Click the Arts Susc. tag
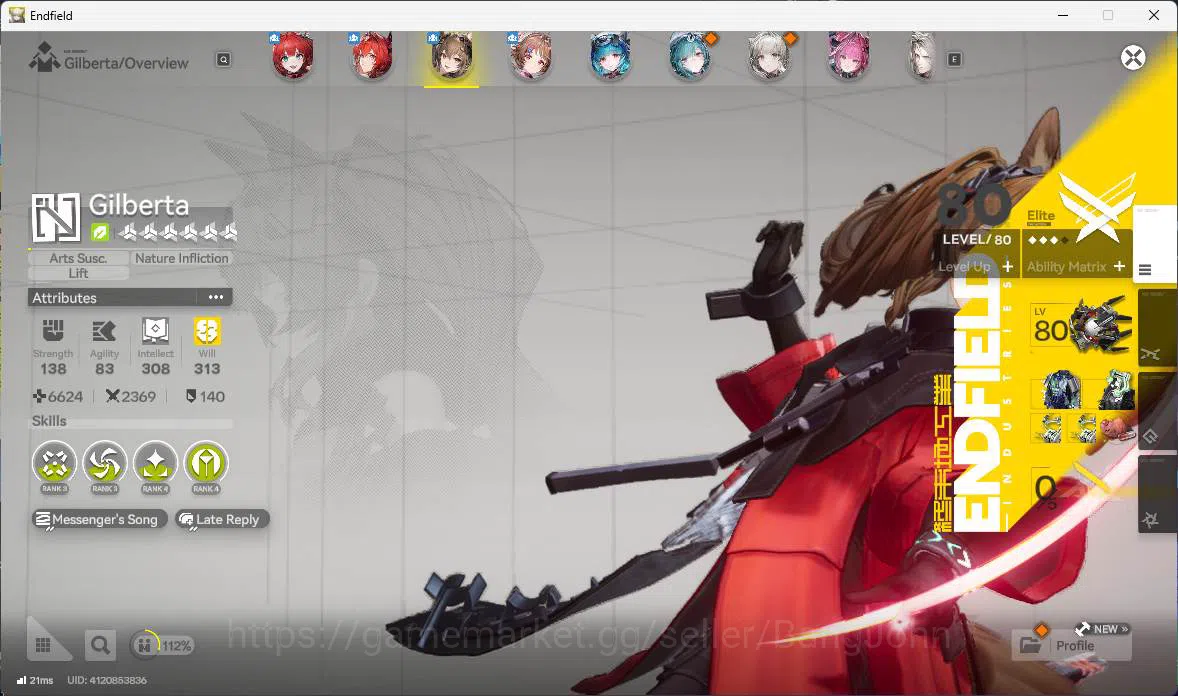The width and height of the screenshot is (1178, 696). 78,258
